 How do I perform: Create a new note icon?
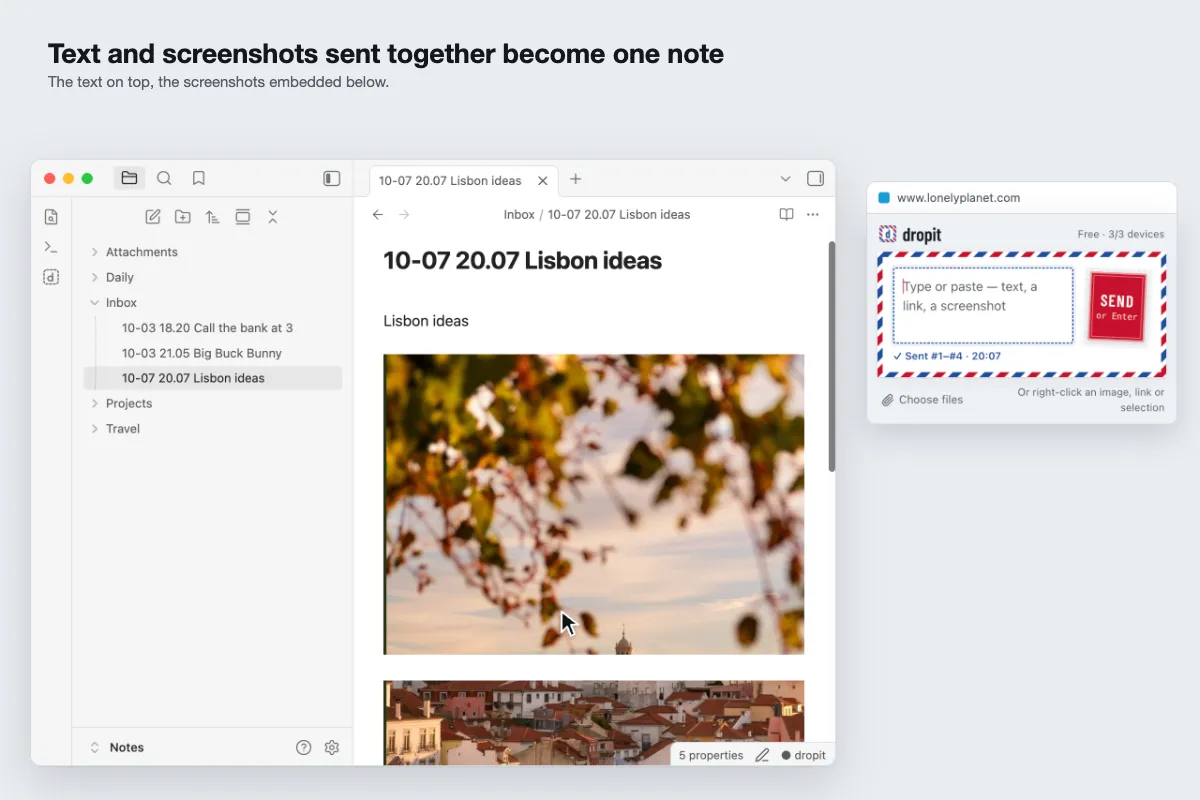click(153, 216)
